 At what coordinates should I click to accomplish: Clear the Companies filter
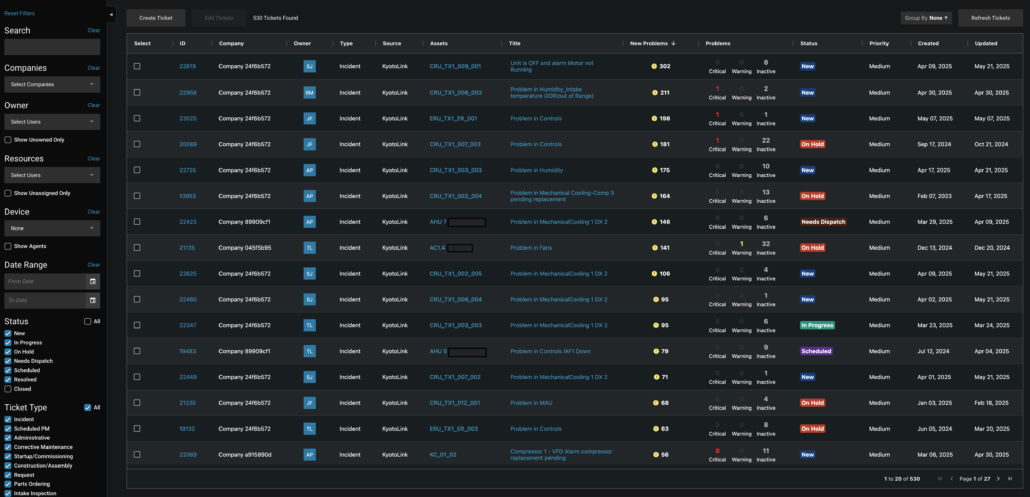pyautogui.click(x=94, y=68)
